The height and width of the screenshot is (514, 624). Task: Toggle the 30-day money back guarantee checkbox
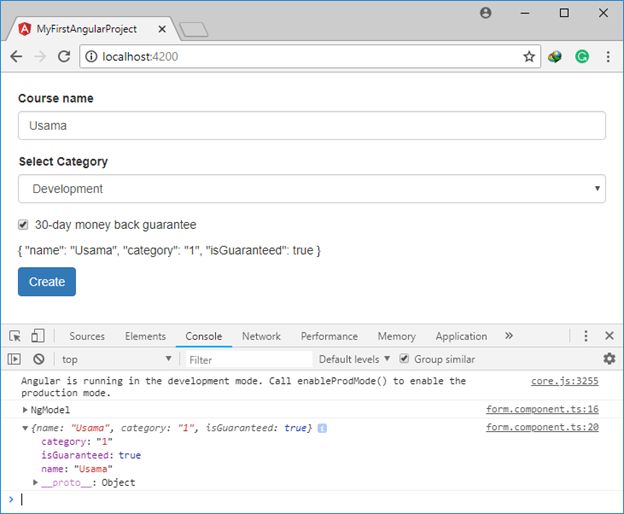click(24, 225)
